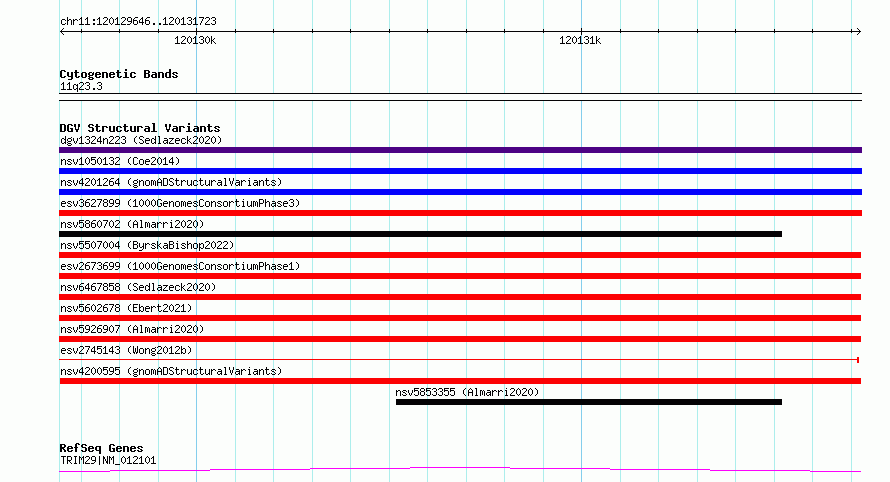890x482 pixels.
Task: Click the red esv2673699 variant bar
Action: coord(460,276)
